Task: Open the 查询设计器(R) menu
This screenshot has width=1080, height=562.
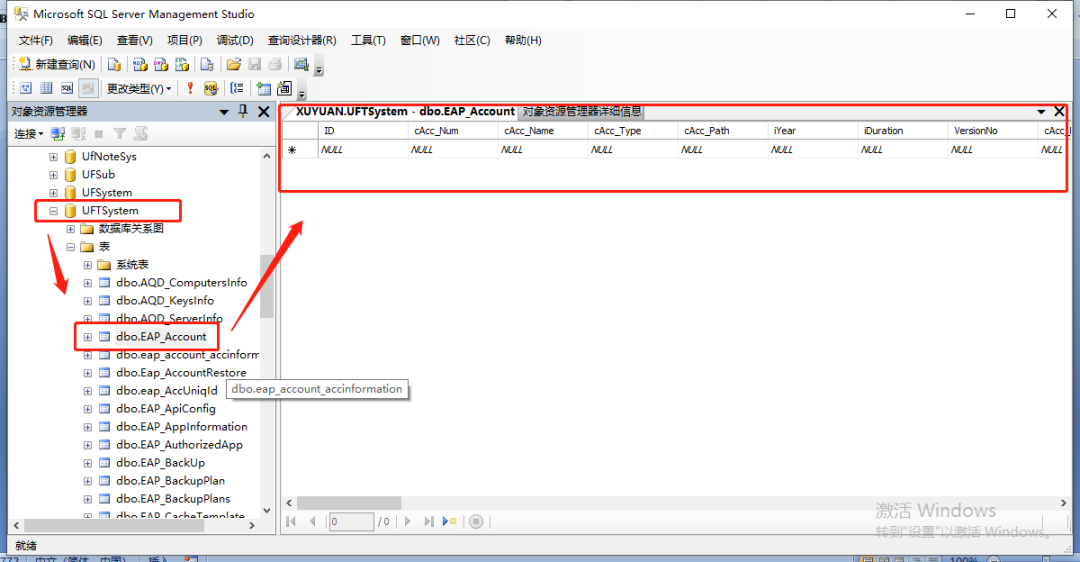Action: 302,40
